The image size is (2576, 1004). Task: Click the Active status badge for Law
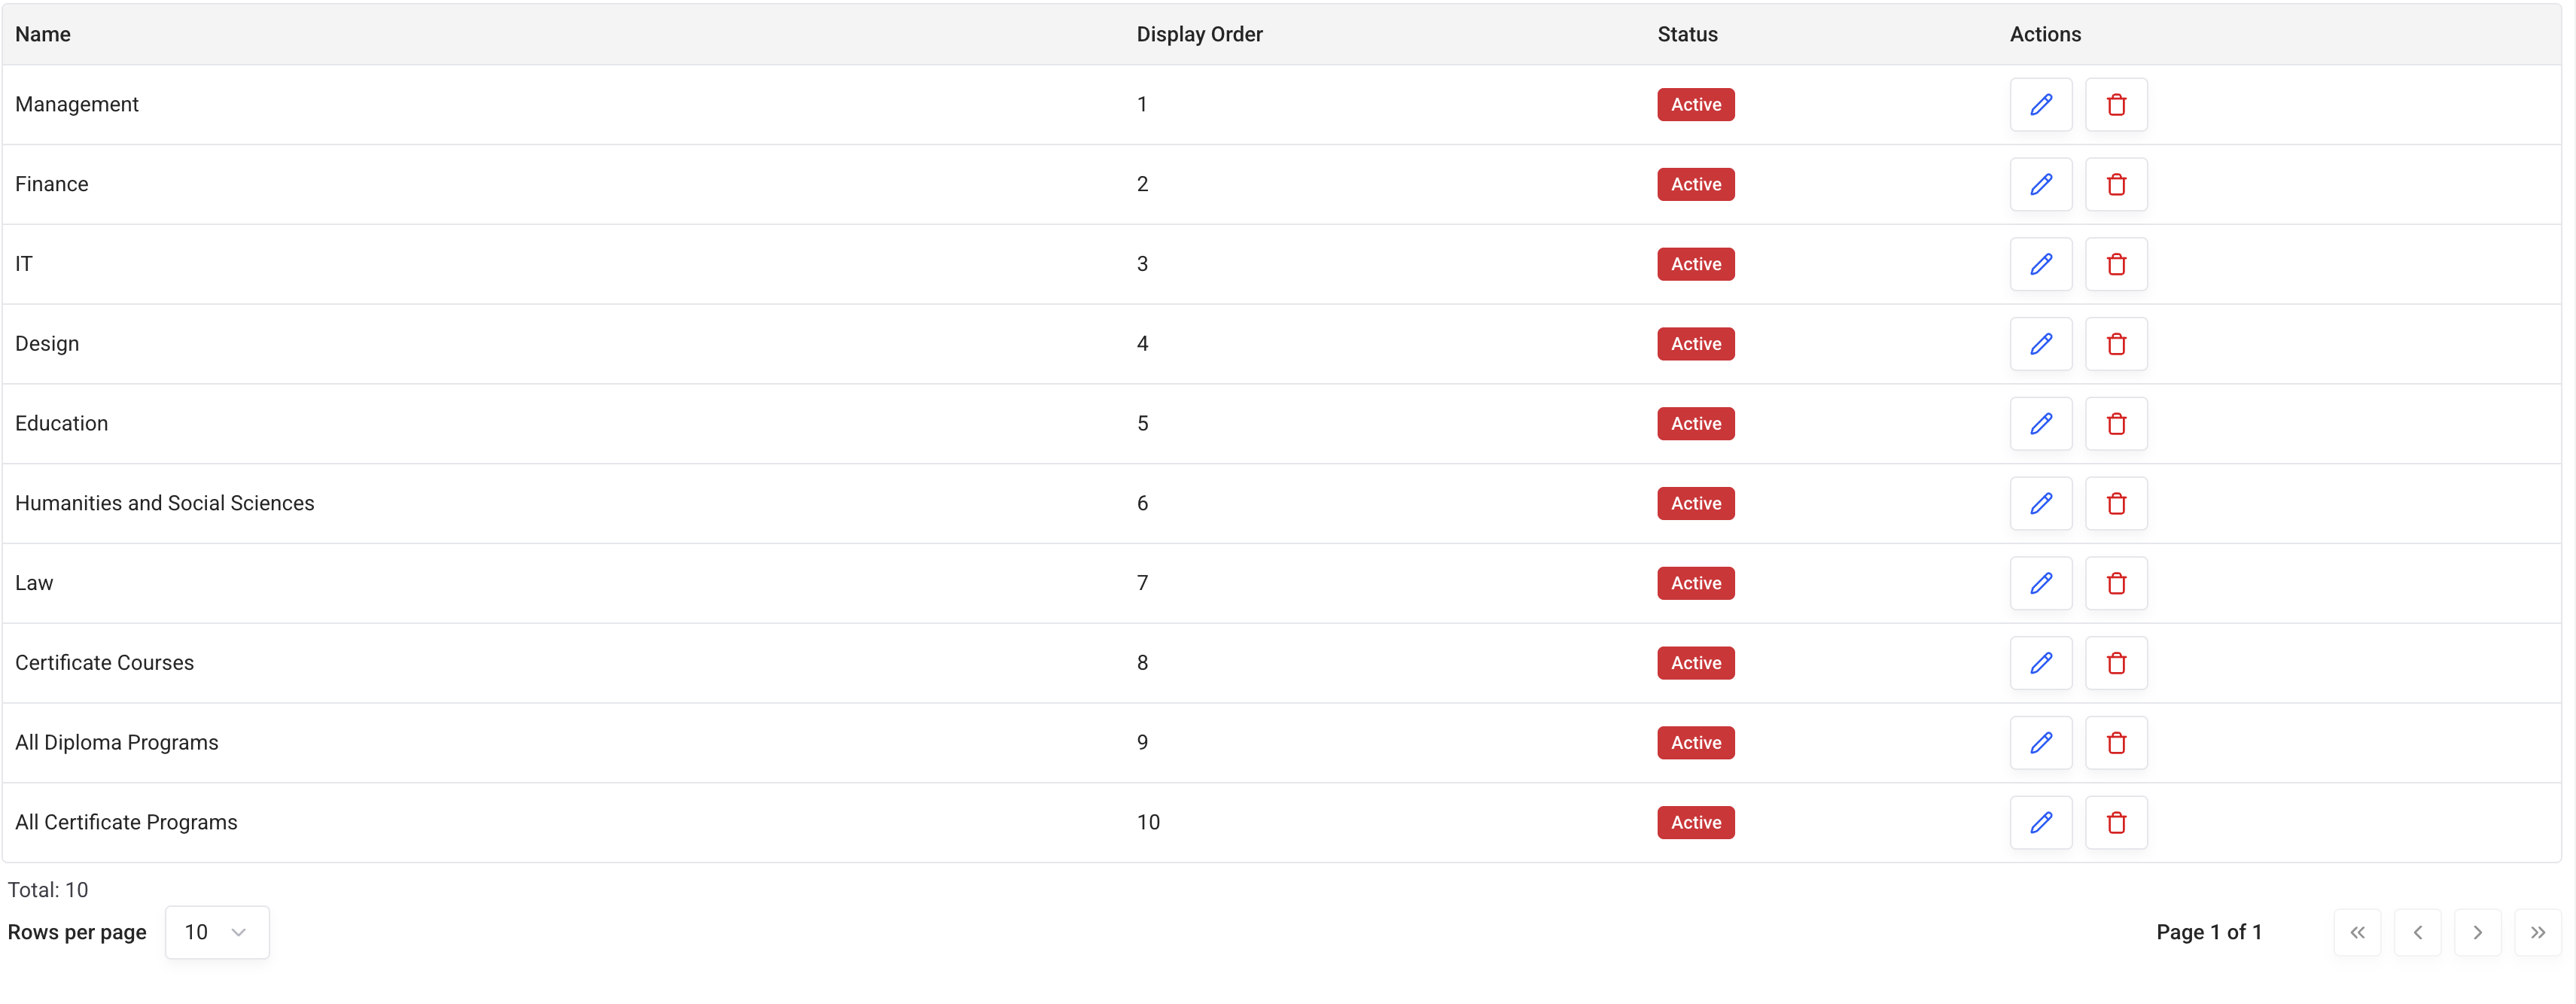click(x=1696, y=584)
